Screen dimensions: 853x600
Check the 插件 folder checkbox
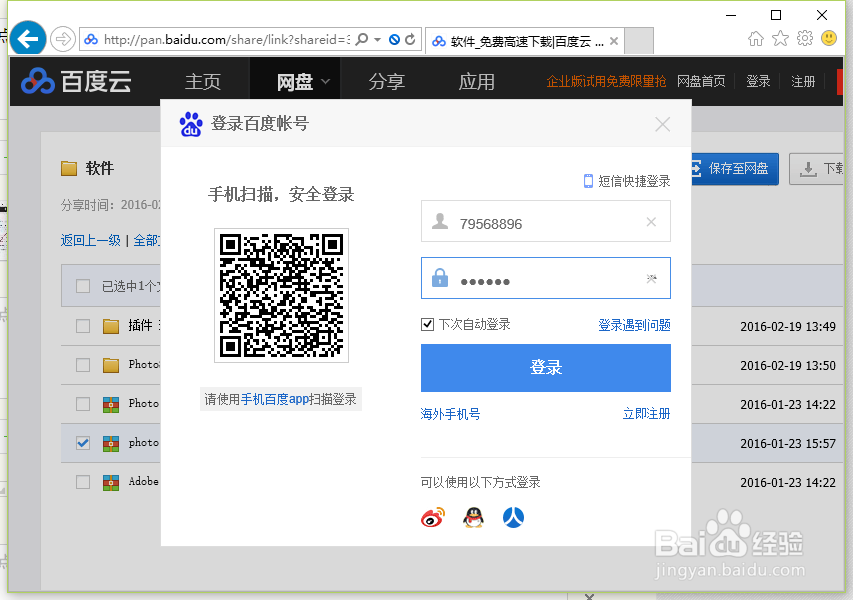83,326
